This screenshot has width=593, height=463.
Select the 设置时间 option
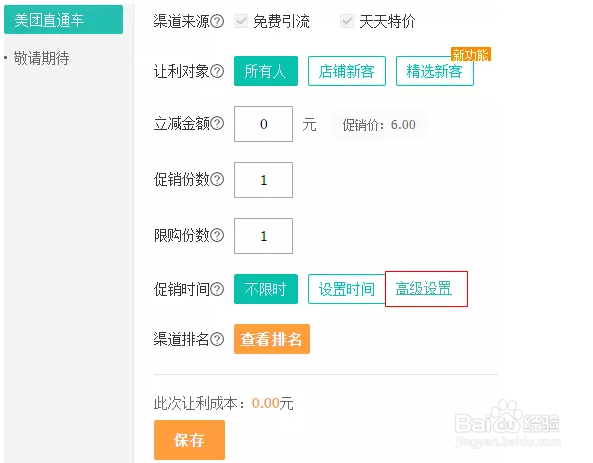[347, 289]
